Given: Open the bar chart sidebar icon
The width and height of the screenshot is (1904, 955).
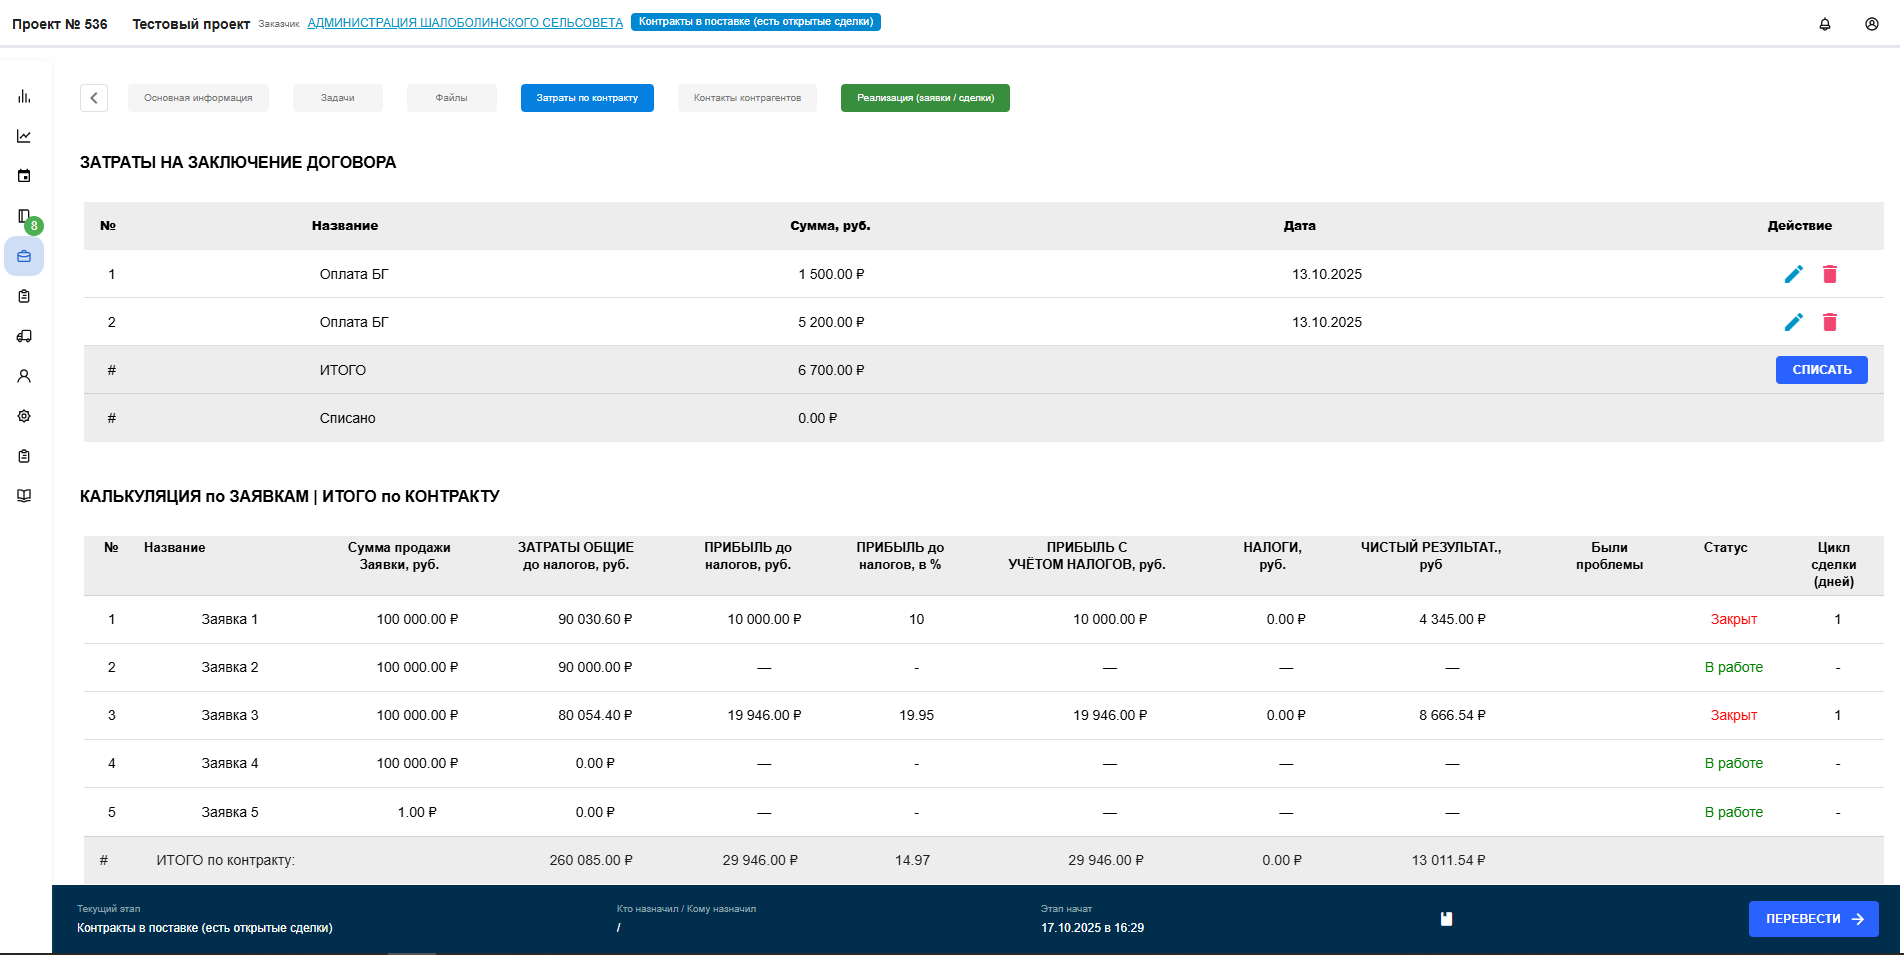Looking at the screenshot, I should tap(24, 96).
